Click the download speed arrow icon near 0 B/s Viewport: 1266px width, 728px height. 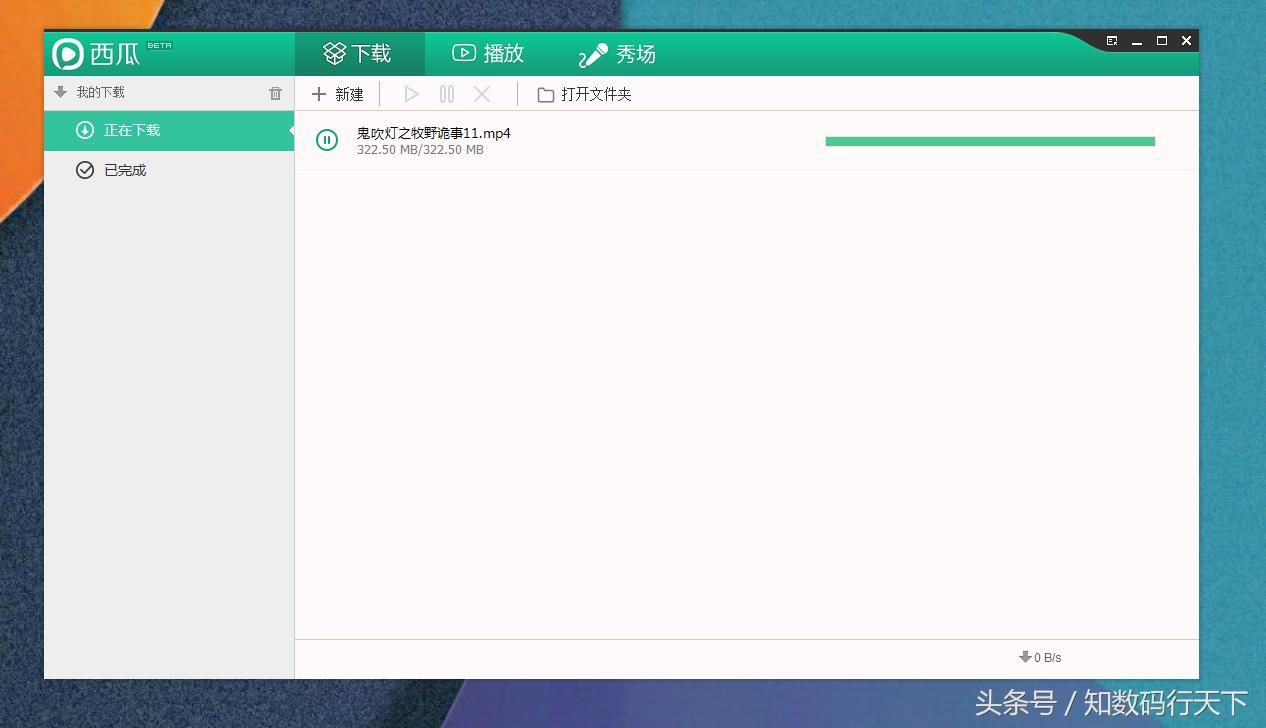1024,657
